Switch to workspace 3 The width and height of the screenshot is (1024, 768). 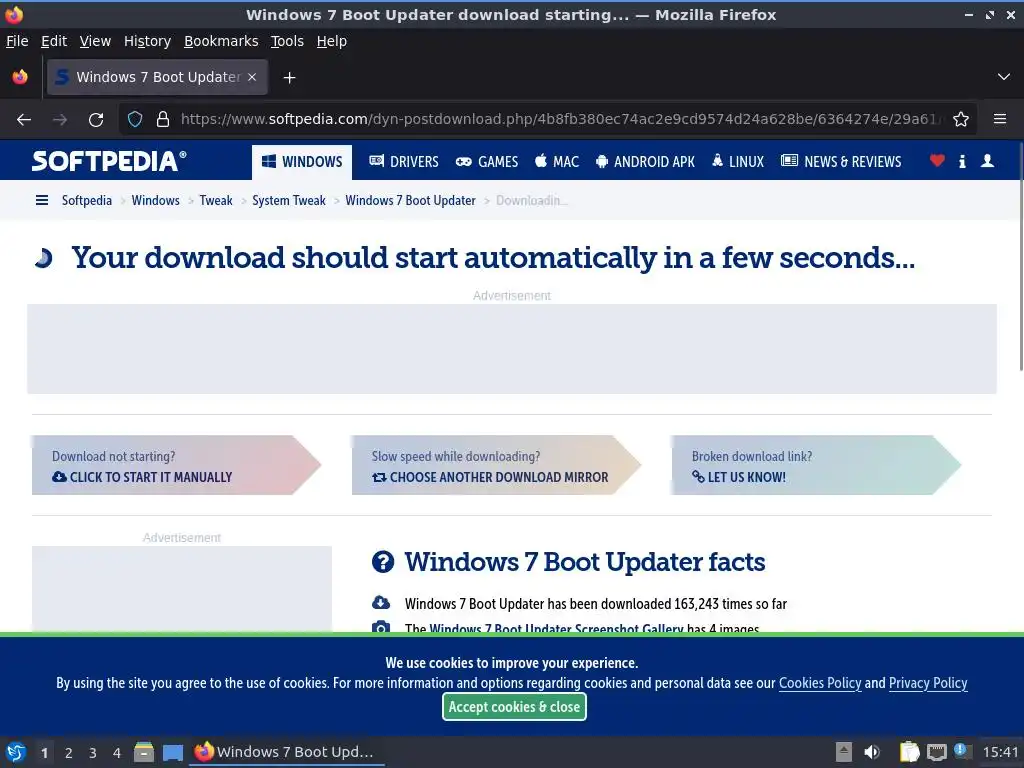[93, 753]
